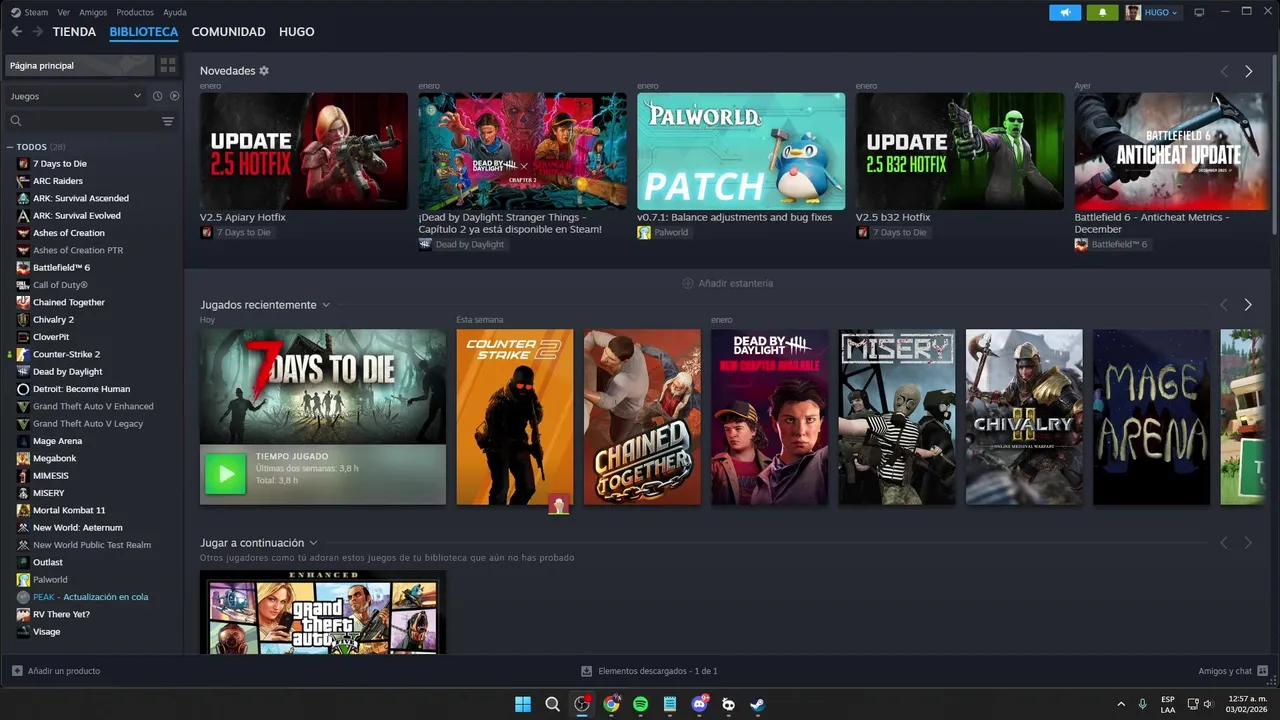The image size is (1280, 720).
Task: Open the Ver menu
Action: tap(64, 12)
